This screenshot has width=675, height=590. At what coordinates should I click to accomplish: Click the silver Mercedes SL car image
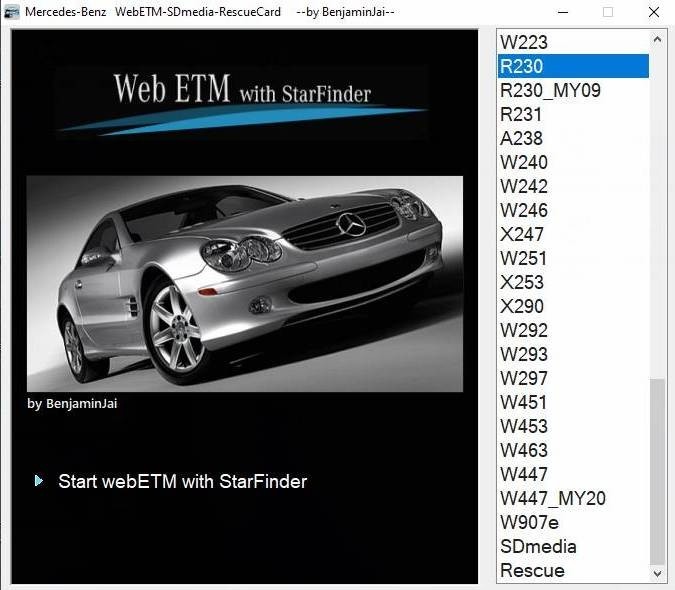(245, 284)
